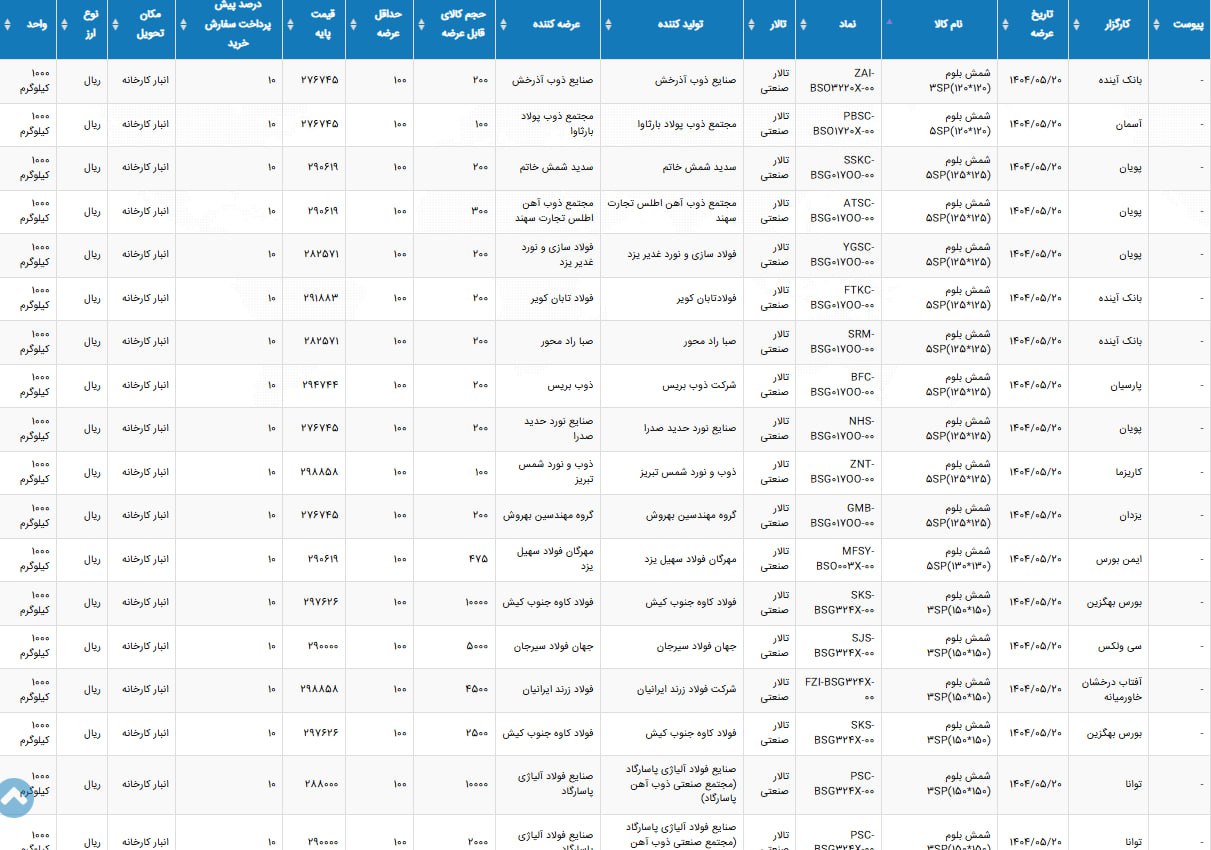Click offer volume ۴۵۰۰

(x=476, y=690)
